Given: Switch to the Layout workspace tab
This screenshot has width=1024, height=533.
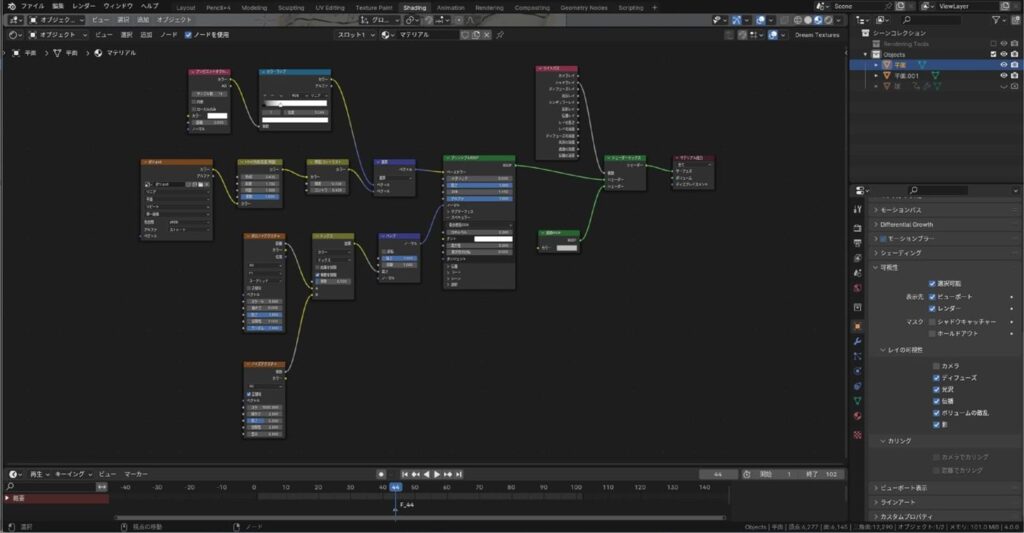Looking at the screenshot, I should (x=186, y=8).
